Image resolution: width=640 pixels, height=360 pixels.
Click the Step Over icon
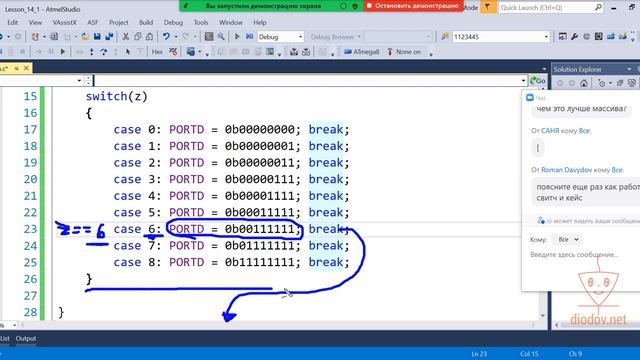104,52
